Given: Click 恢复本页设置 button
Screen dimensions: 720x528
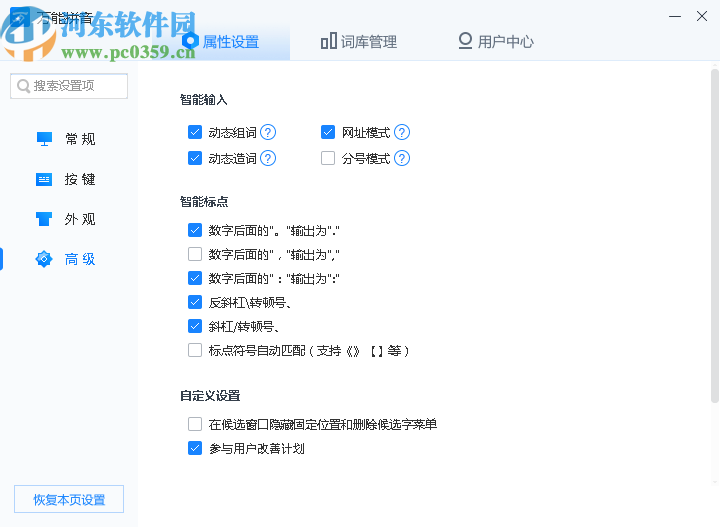Looking at the screenshot, I should (69, 499).
